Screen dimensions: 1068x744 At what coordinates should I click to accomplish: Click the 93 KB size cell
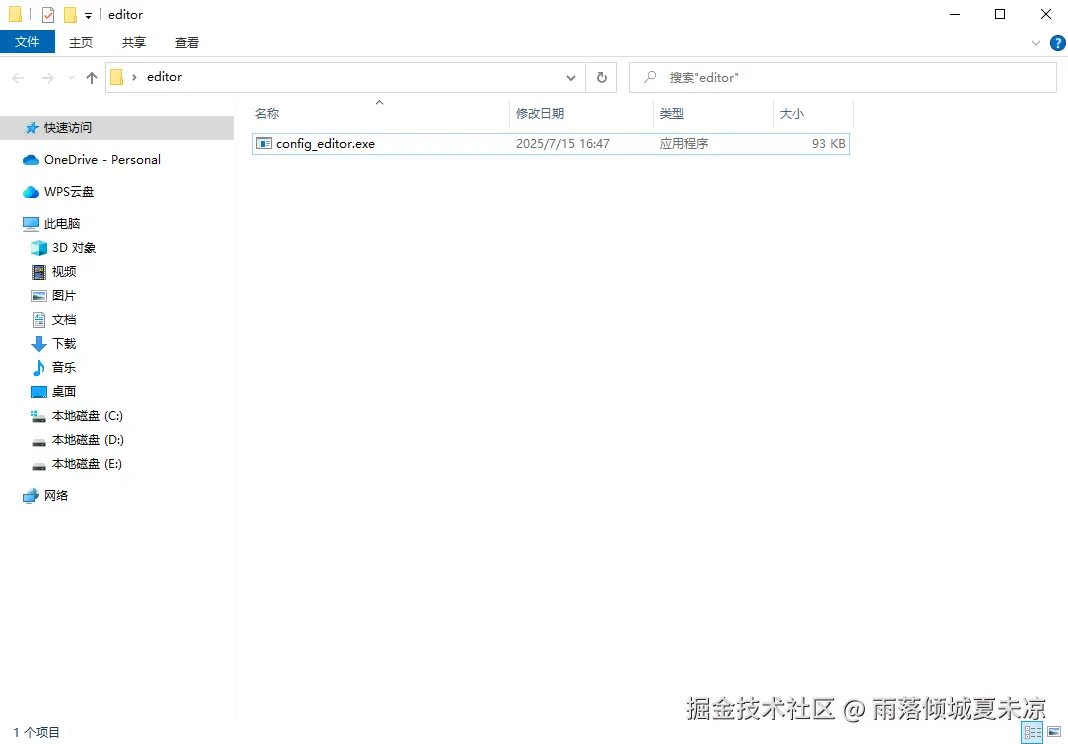coord(828,144)
